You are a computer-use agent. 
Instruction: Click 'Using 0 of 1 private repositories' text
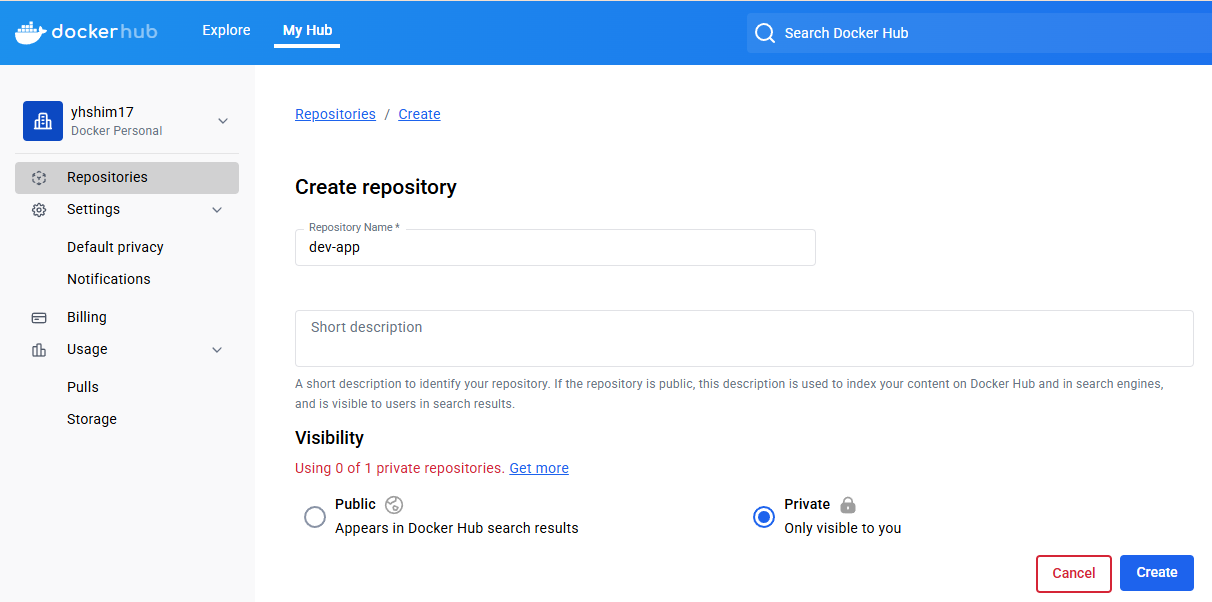tap(400, 468)
